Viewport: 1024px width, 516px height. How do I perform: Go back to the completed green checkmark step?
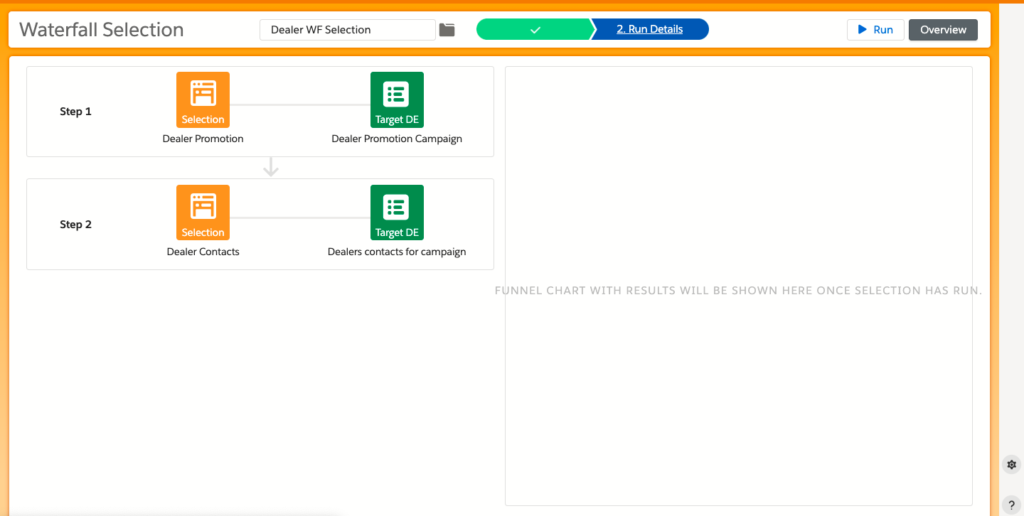(x=535, y=30)
